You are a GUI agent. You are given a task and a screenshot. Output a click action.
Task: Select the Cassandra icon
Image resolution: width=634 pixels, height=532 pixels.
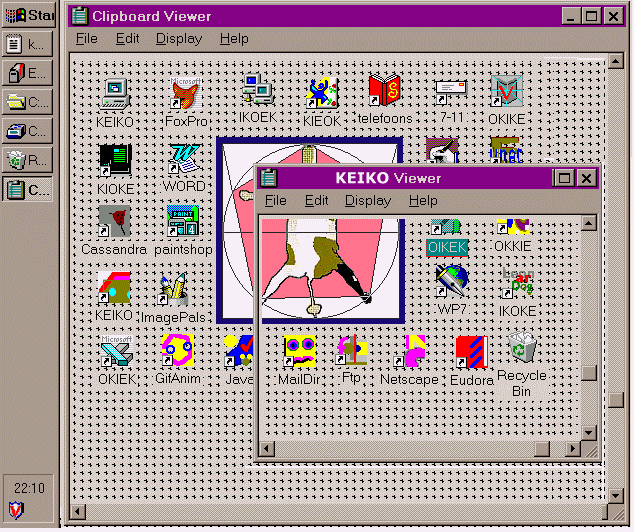pos(114,223)
